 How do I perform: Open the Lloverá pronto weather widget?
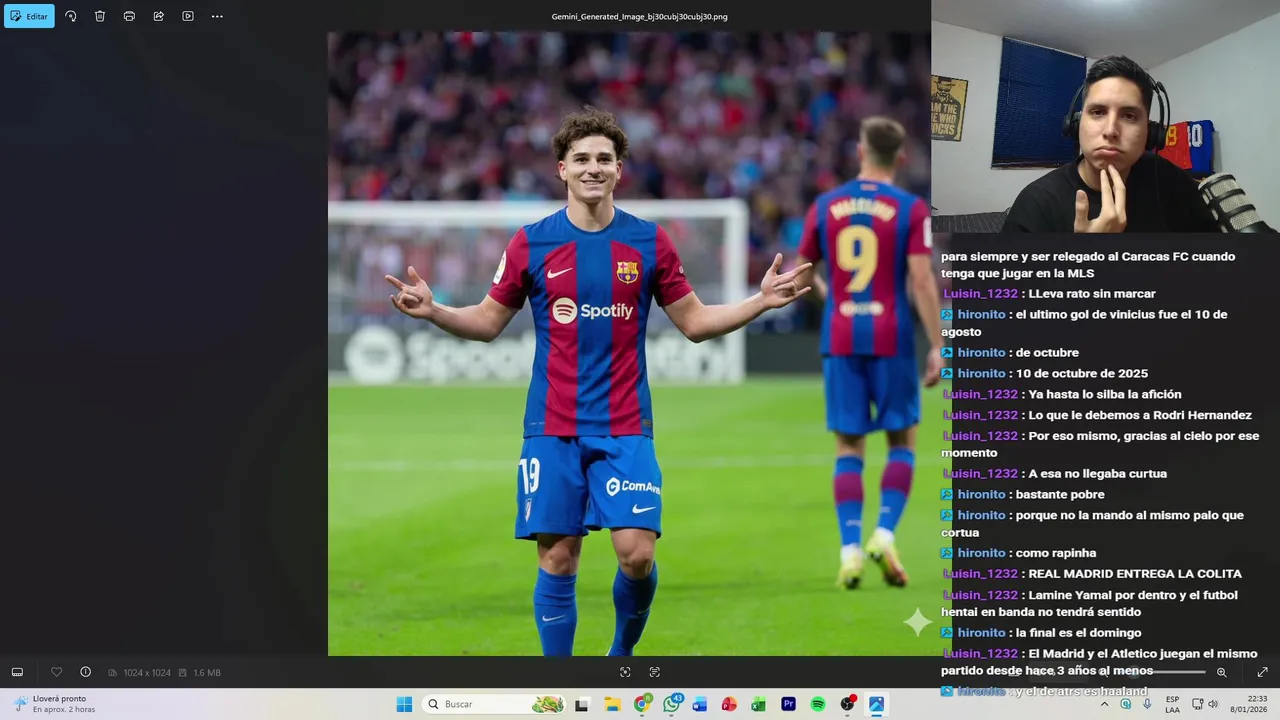55,704
